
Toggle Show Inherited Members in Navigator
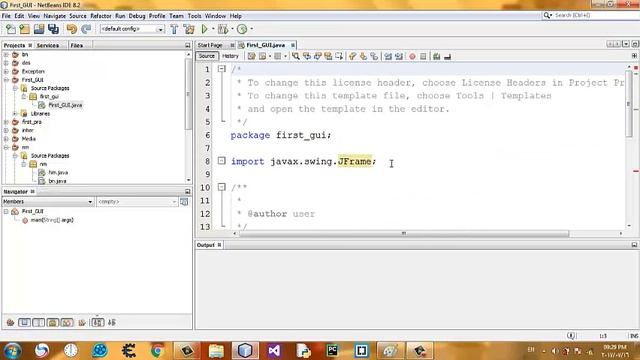pyautogui.click(x=11, y=322)
